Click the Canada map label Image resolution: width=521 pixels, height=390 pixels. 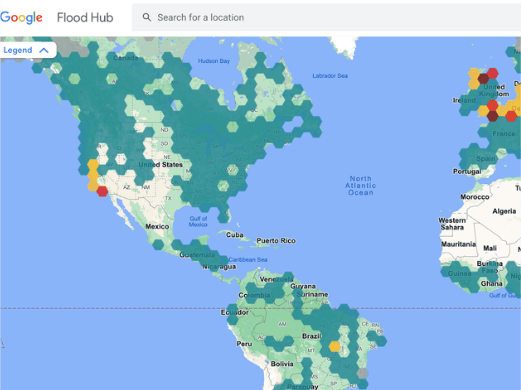coord(125,58)
